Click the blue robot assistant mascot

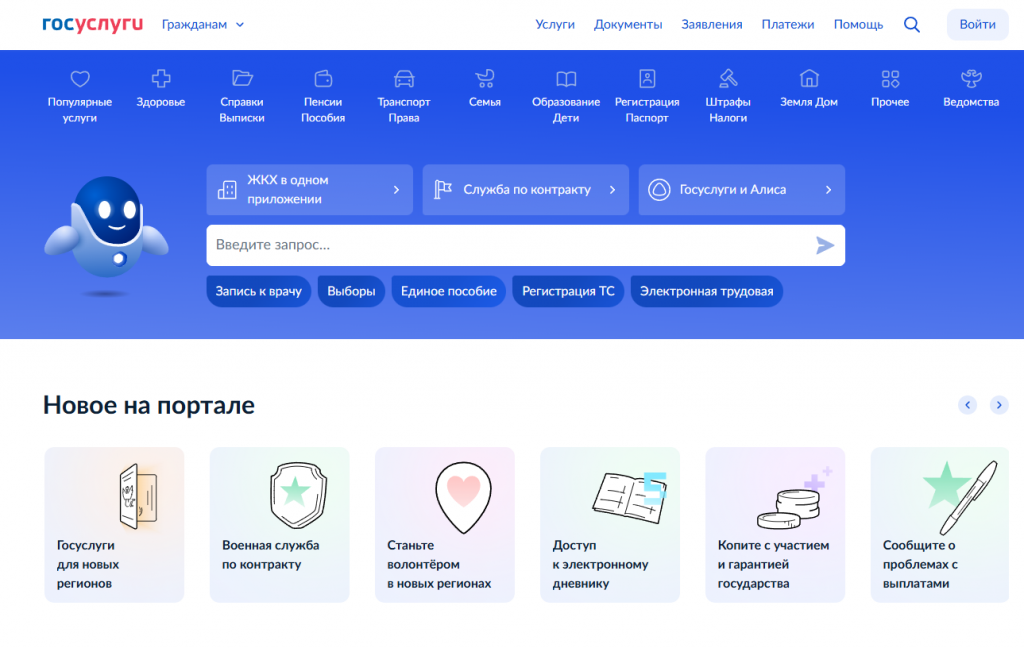click(x=106, y=228)
